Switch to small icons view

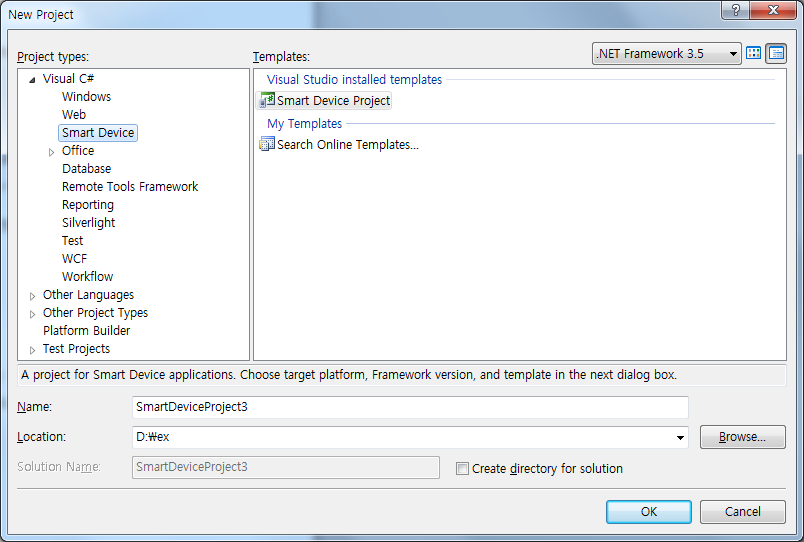(x=776, y=54)
